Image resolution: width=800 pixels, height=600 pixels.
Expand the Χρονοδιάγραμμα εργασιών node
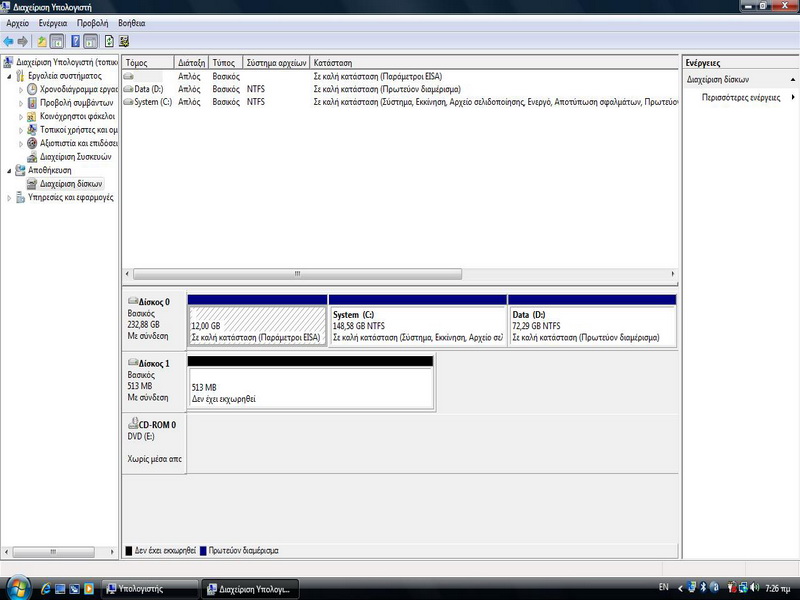pyautogui.click(x=21, y=90)
